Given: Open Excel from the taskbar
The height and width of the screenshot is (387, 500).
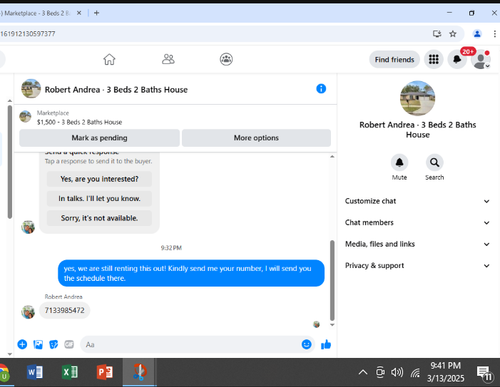Looking at the screenshot, I should coord(70,372).
